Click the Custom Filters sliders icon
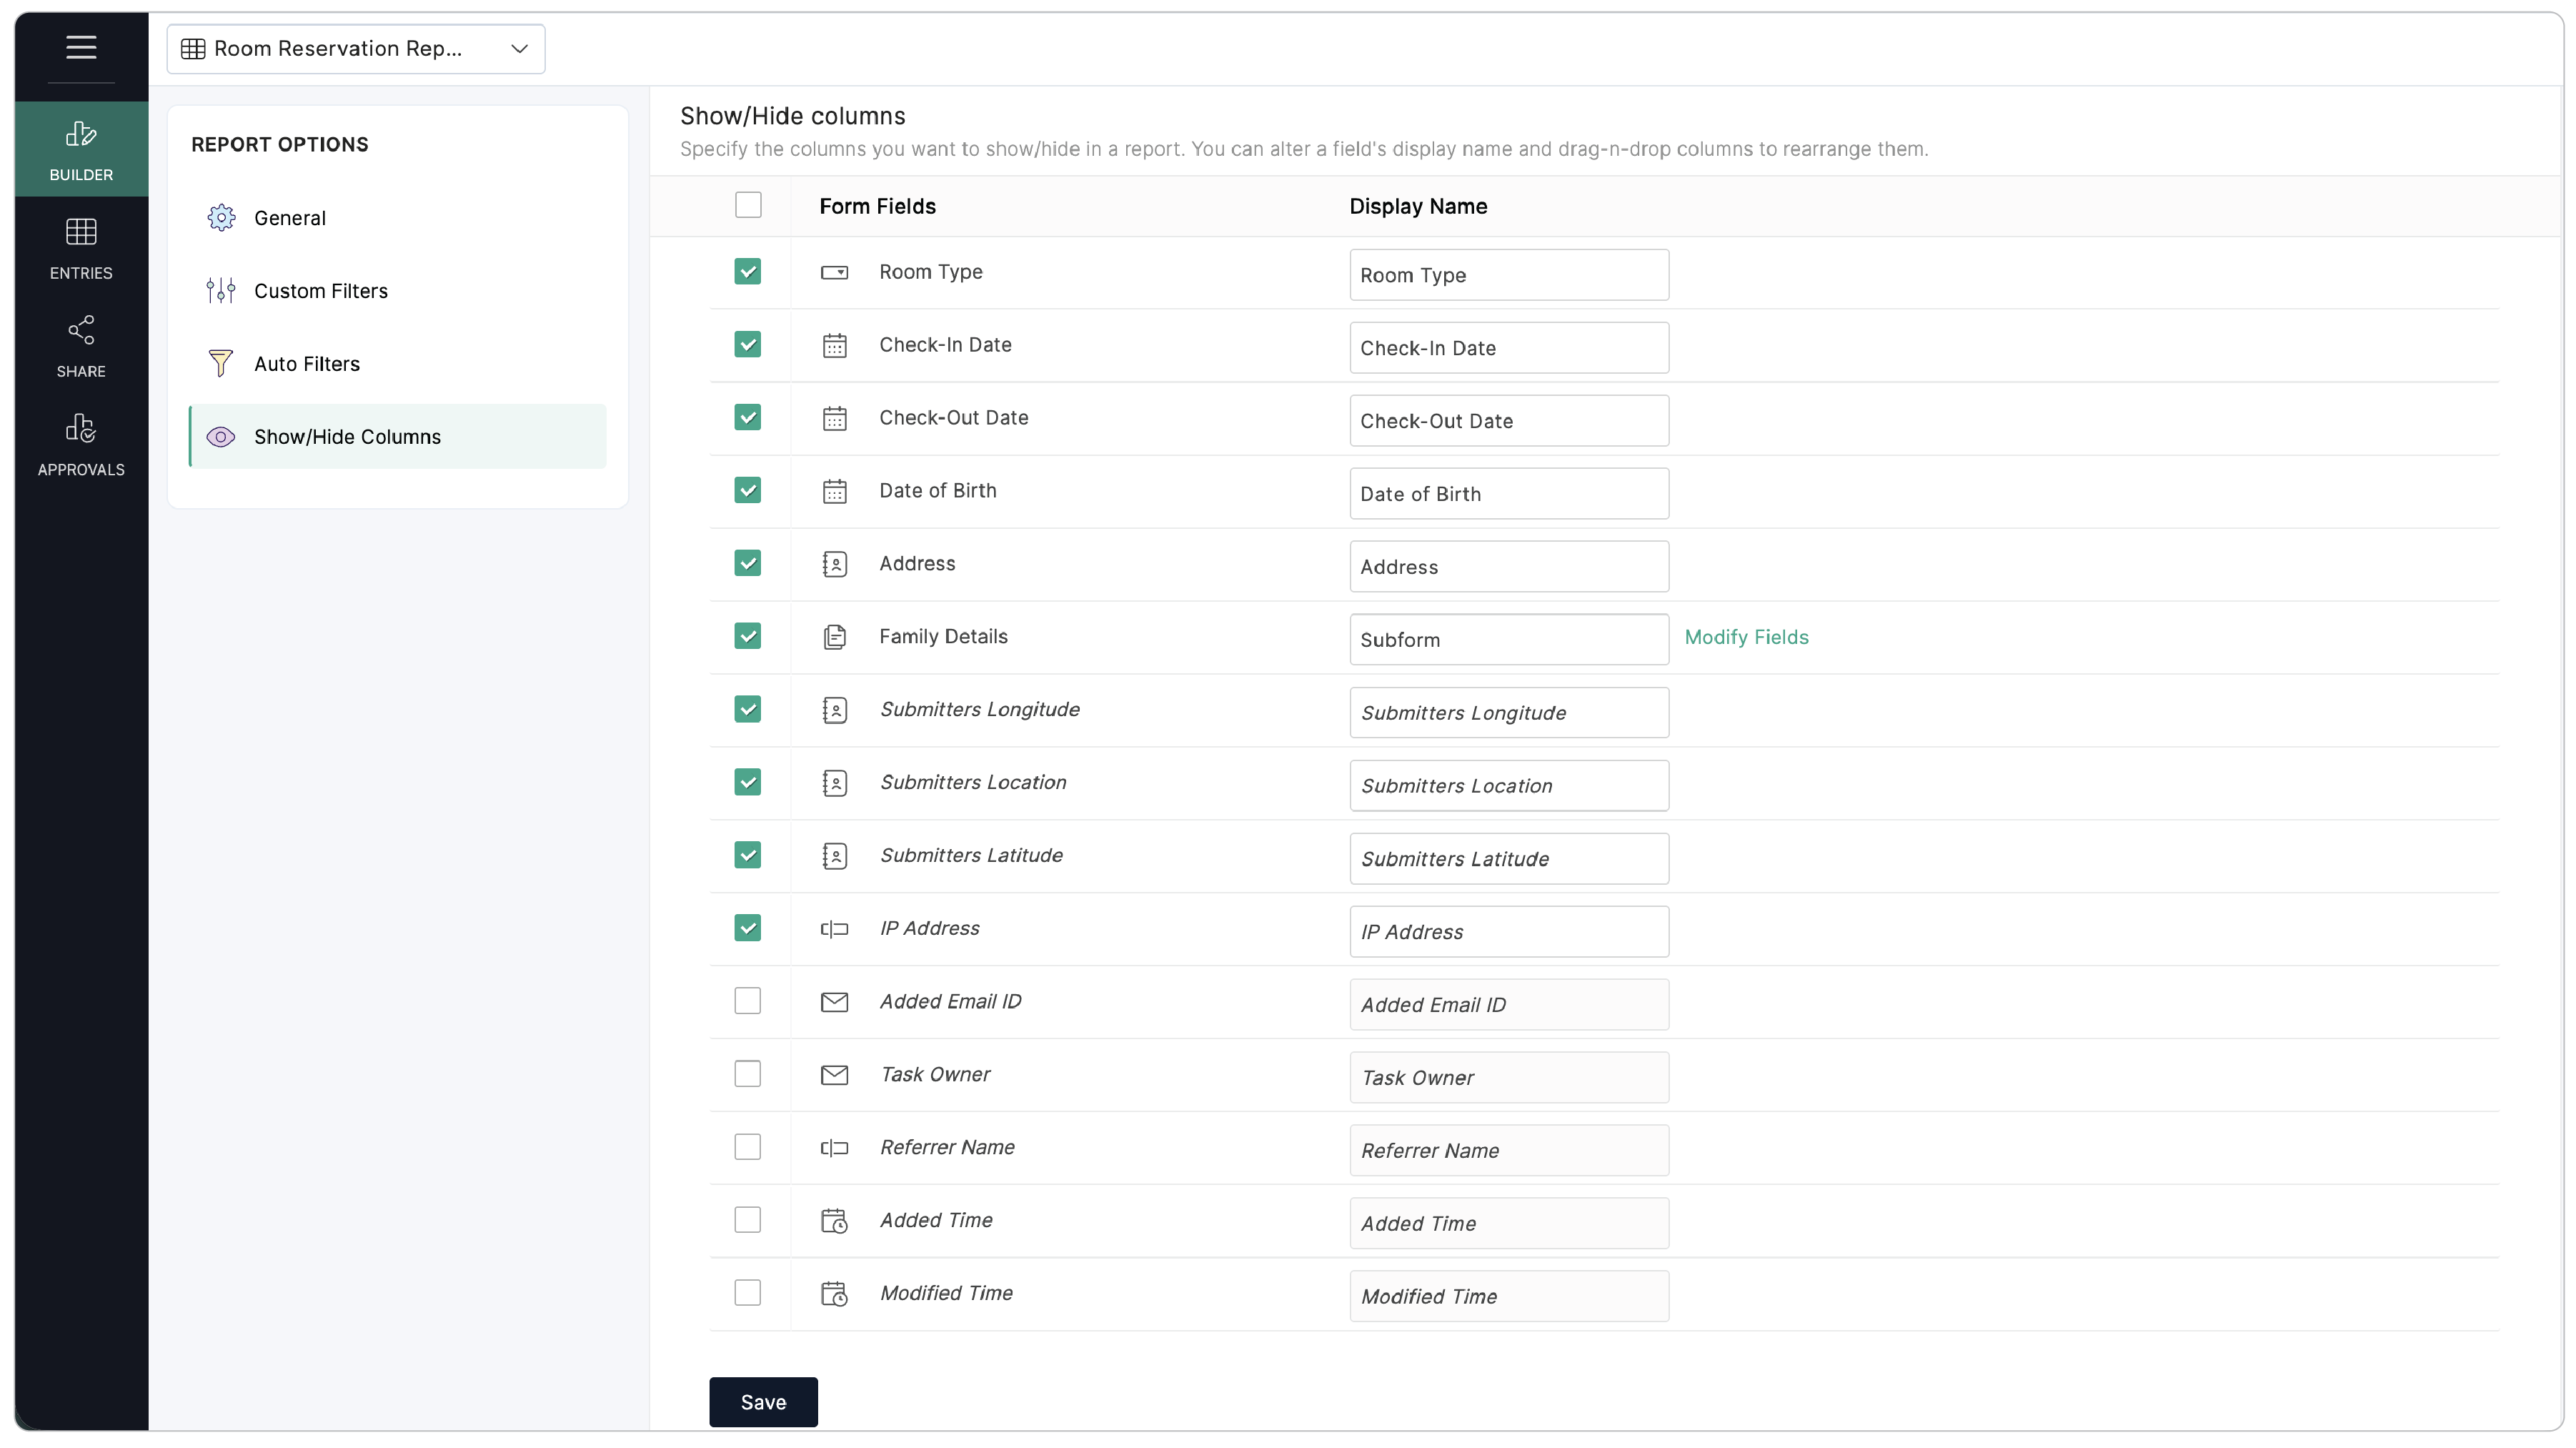 (x=221, y=291)
